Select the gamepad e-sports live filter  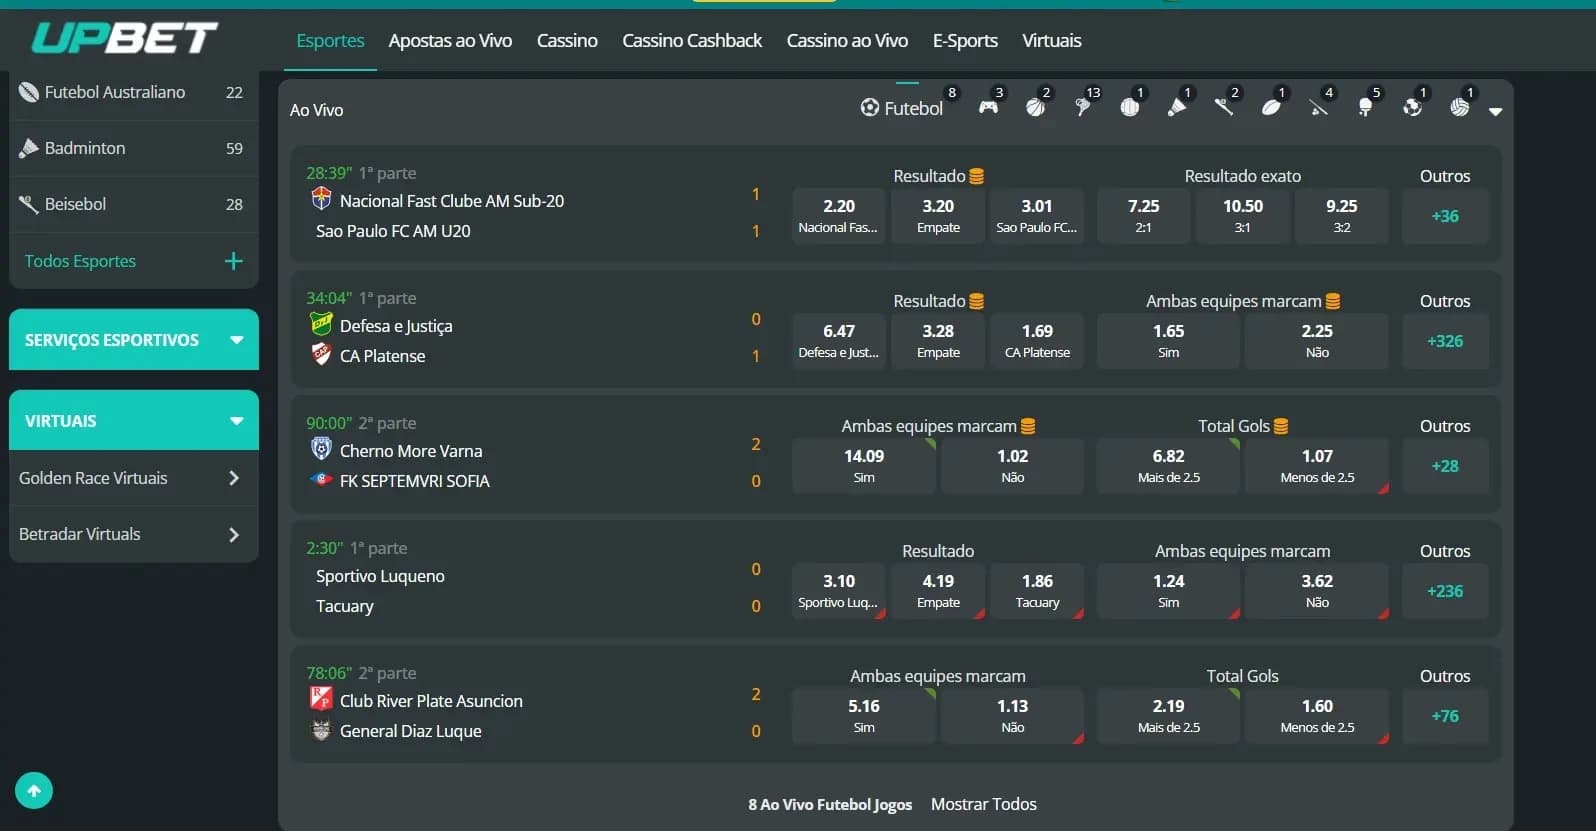tap(988, 106)
